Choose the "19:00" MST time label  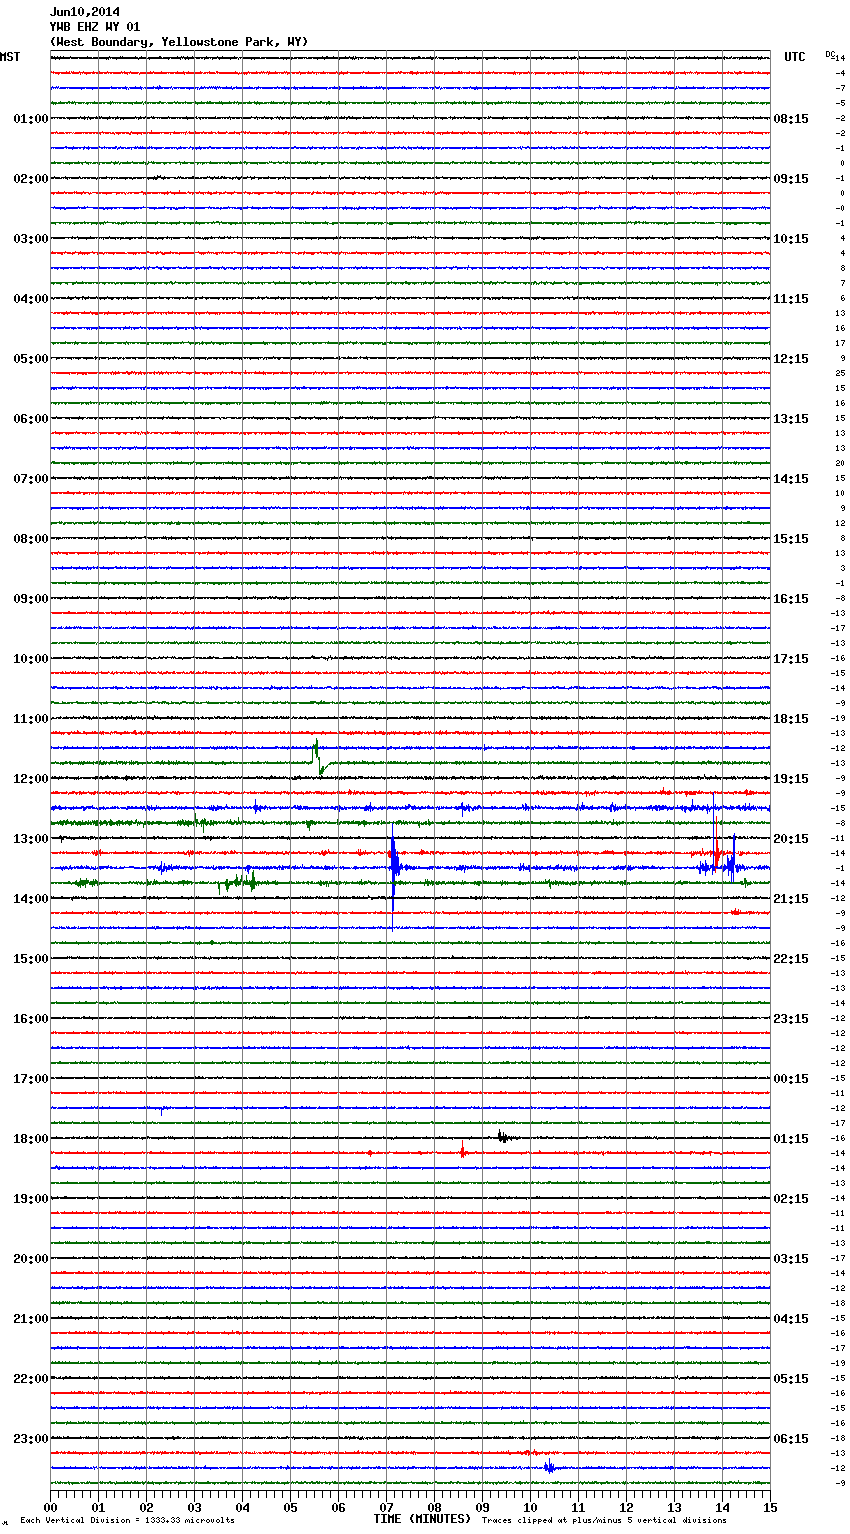pos(30,1199)
